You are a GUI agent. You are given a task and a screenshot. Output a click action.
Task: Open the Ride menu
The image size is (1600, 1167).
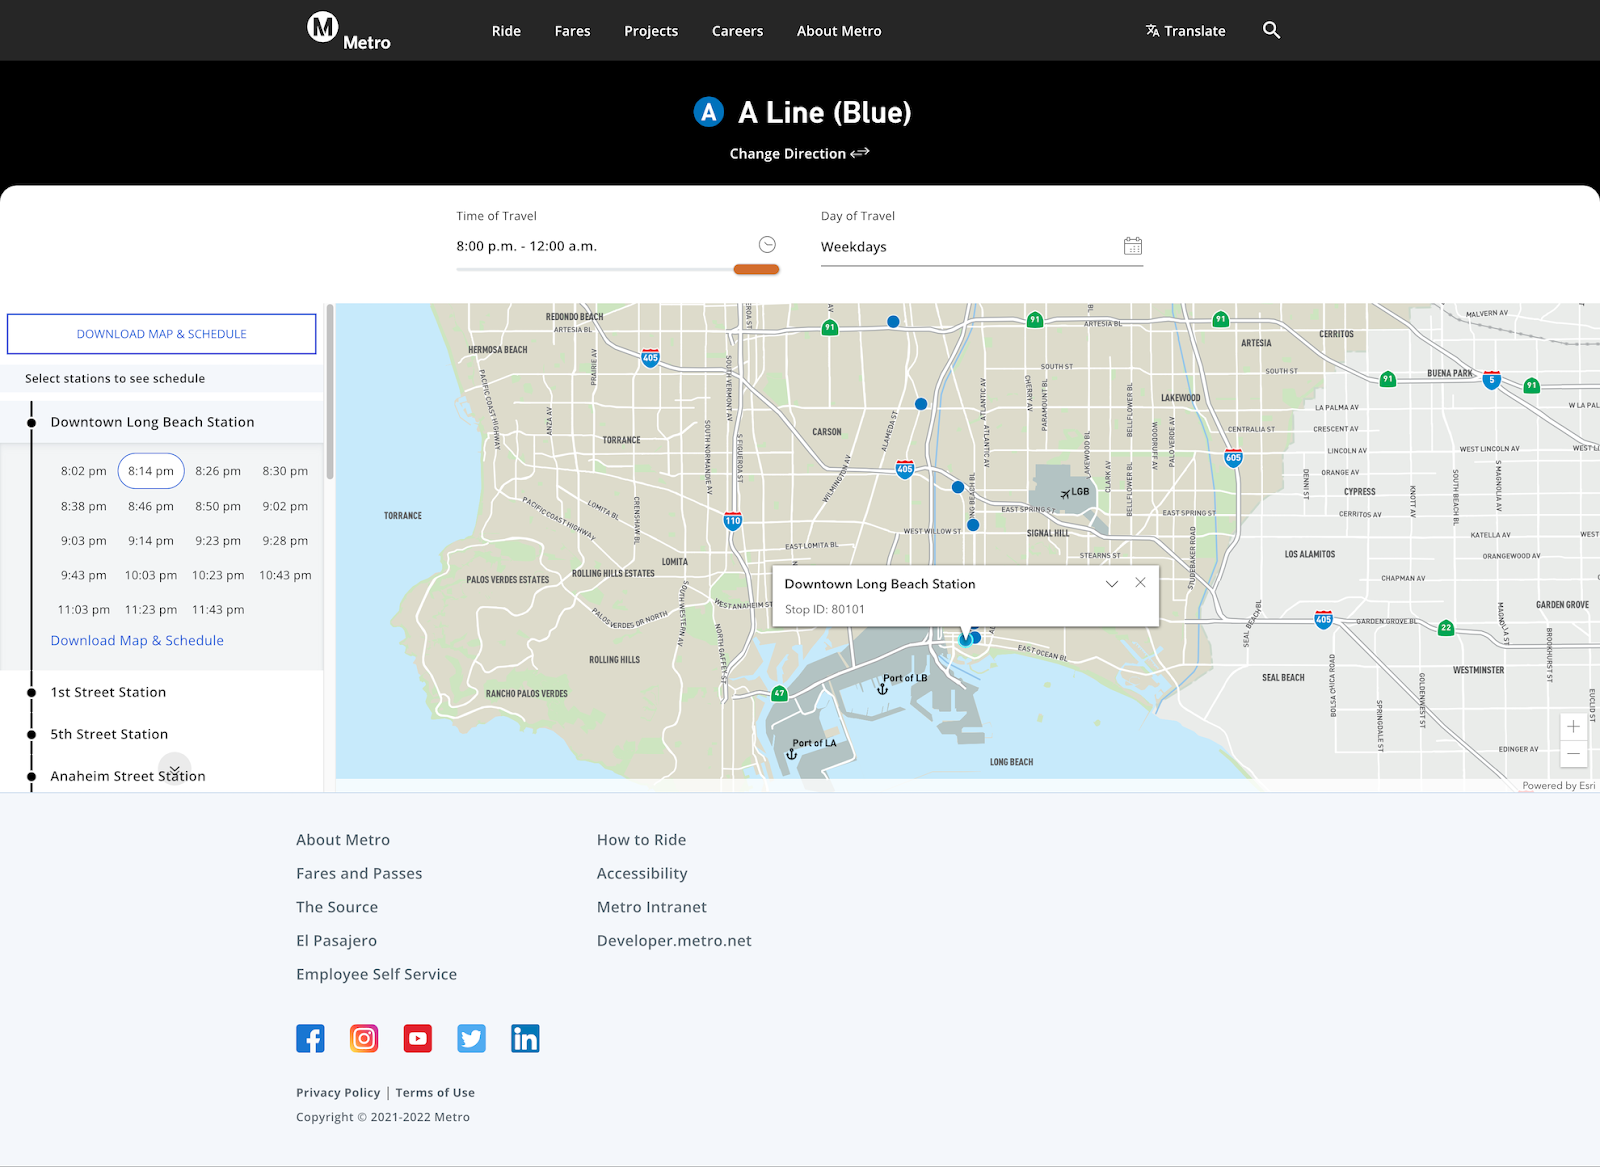[506, 31]
